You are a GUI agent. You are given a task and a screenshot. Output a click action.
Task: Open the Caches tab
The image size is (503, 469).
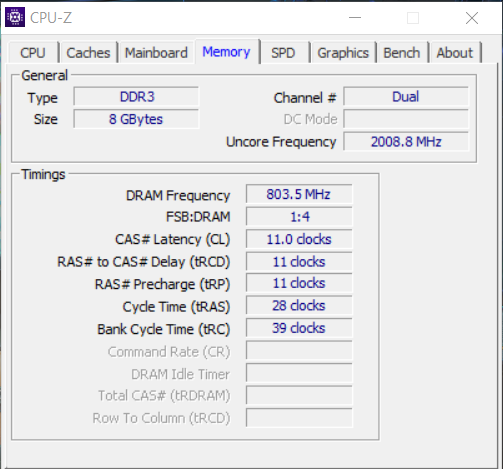(x=88, y=53)
